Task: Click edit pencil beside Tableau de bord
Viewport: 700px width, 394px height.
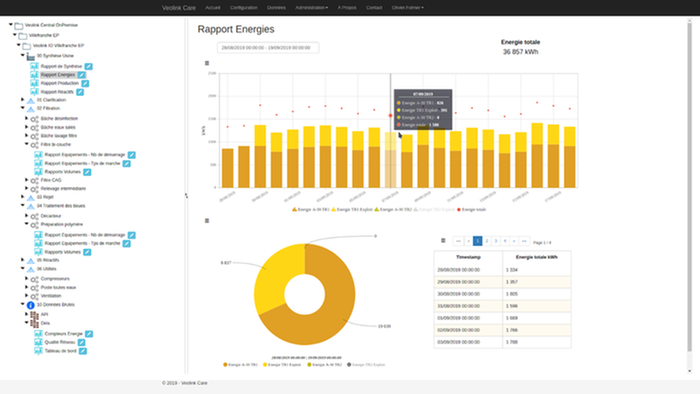Action: (83, 351)
